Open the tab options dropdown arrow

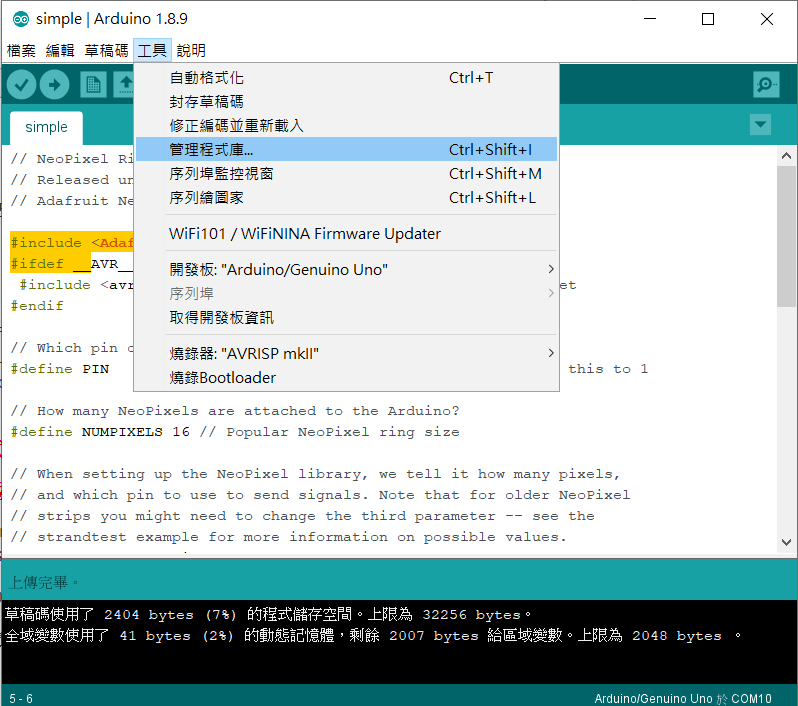pyautogui.click(x=761, y=125)
